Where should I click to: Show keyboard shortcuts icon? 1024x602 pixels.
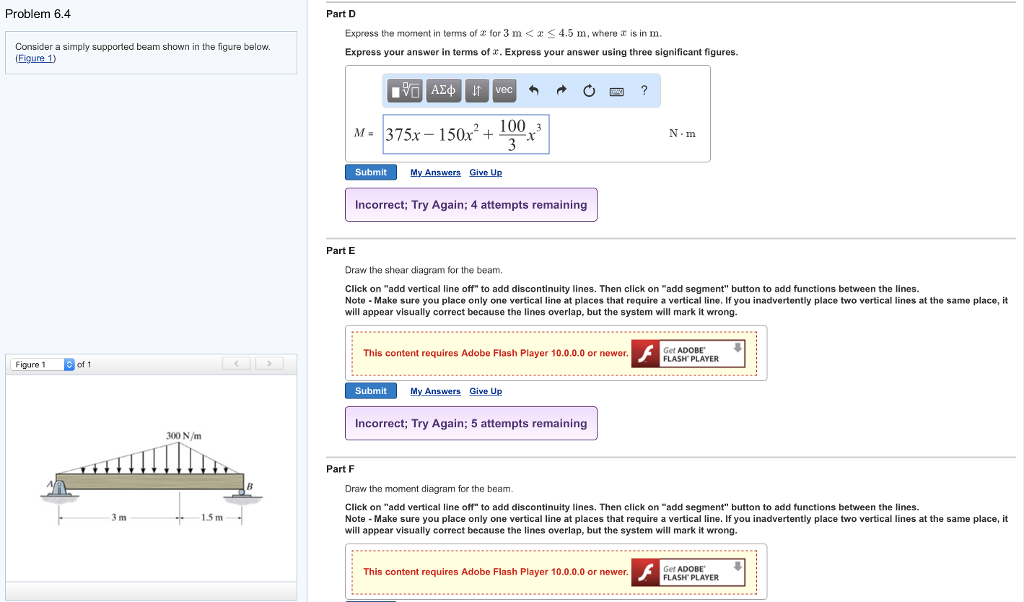tap(616, 91)
